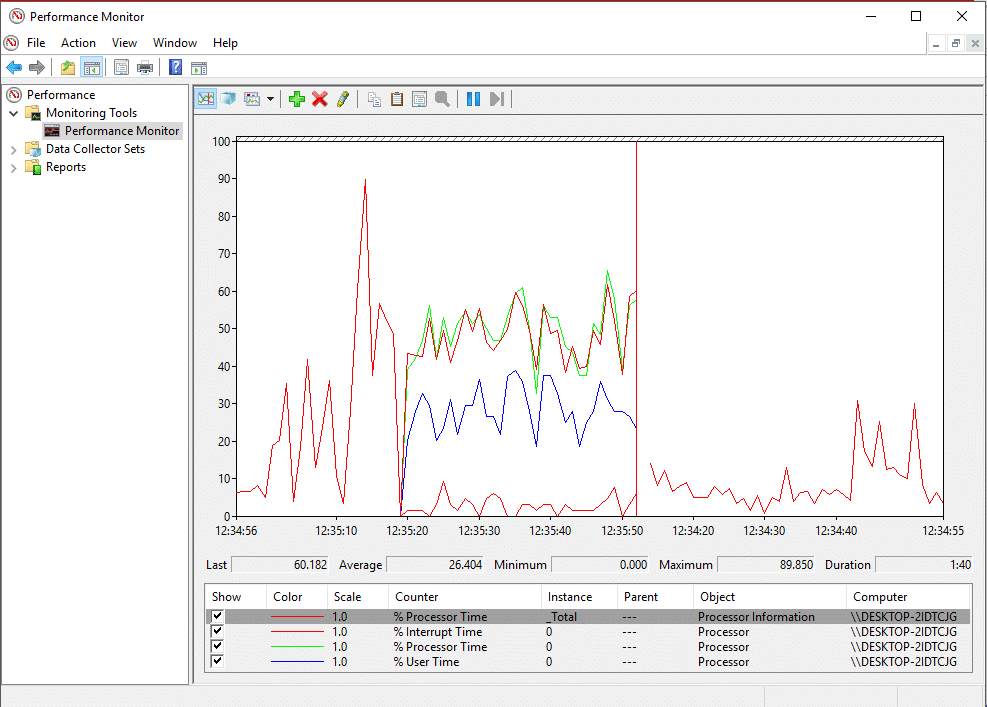Open the Change graph type dropdown arrow
Viewport: 987px width, 707px height.
270,99
